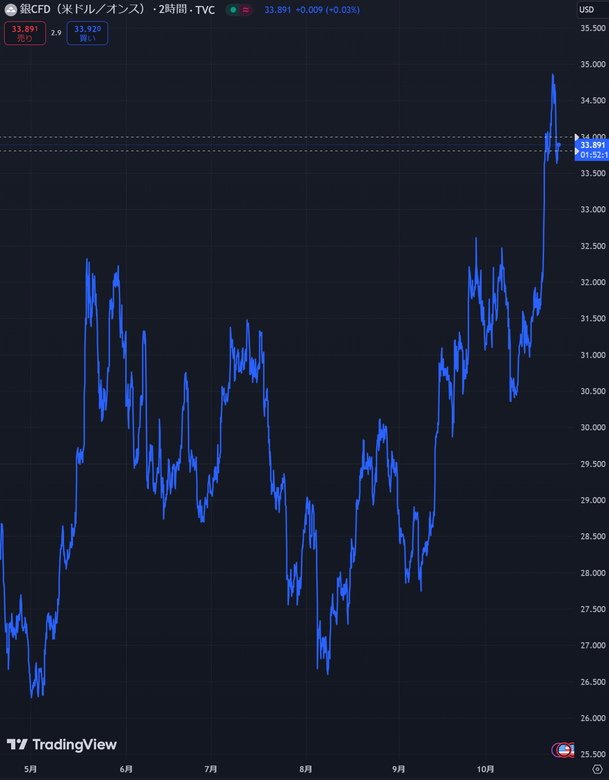Click the red sell button at 33.891
The width and height of the screenshot is (609, 780).
[x=25, y=33]
